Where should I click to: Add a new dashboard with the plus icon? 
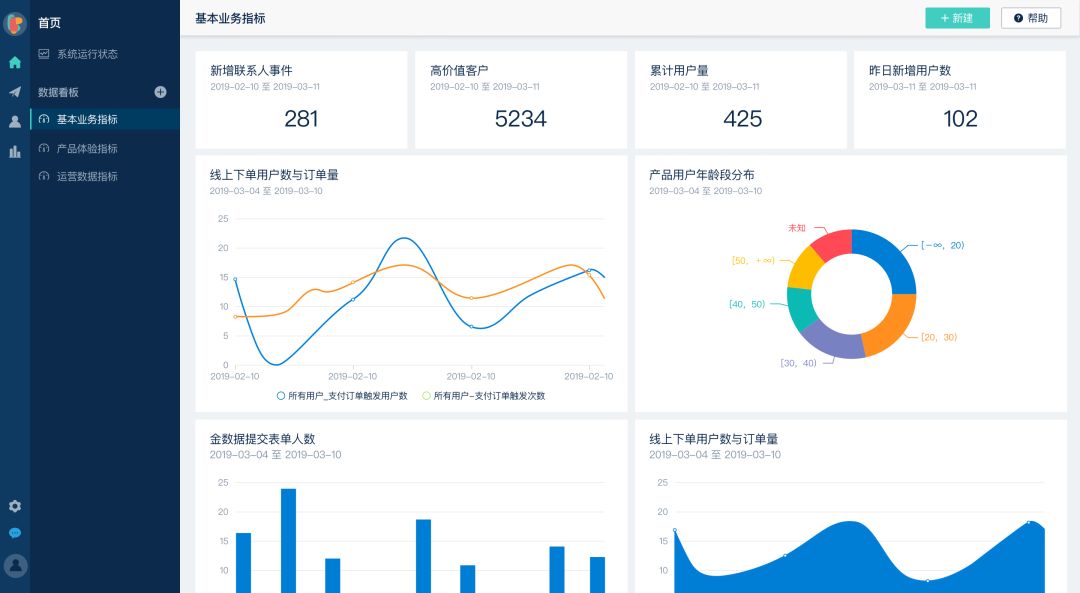click(x=160, y=91)
